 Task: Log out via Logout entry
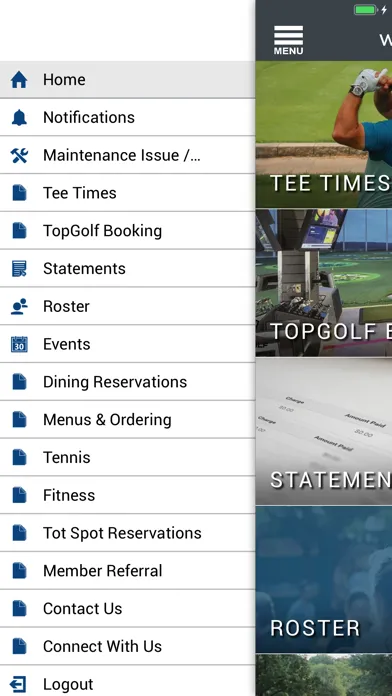(127, 681)
